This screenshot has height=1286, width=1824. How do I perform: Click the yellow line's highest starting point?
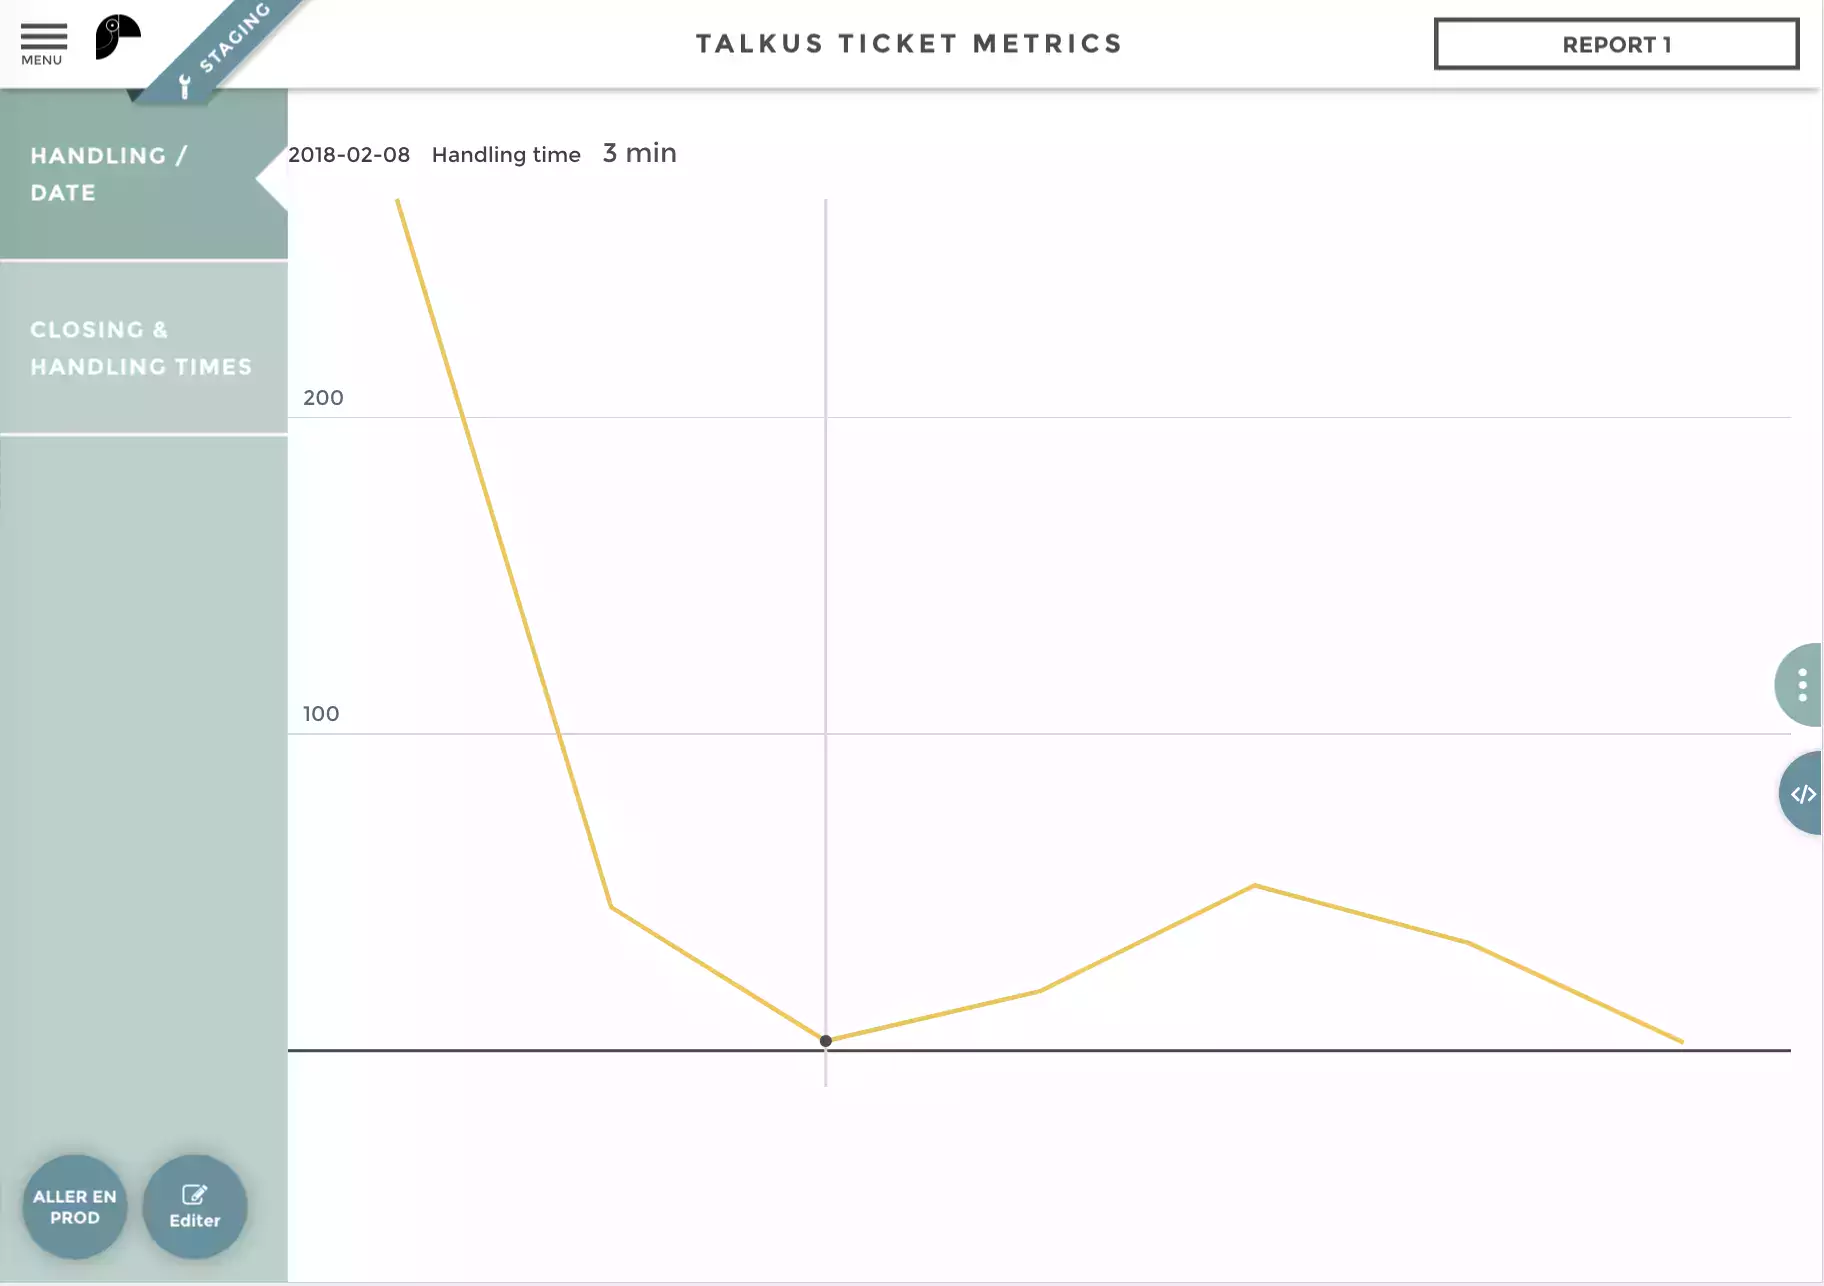(x=398, y=201)
